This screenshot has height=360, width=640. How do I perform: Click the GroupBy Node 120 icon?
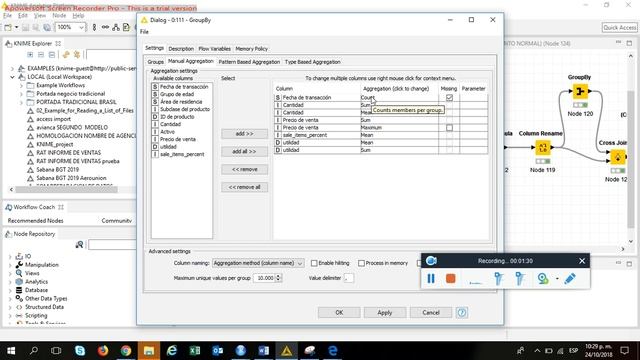point(580,91)
